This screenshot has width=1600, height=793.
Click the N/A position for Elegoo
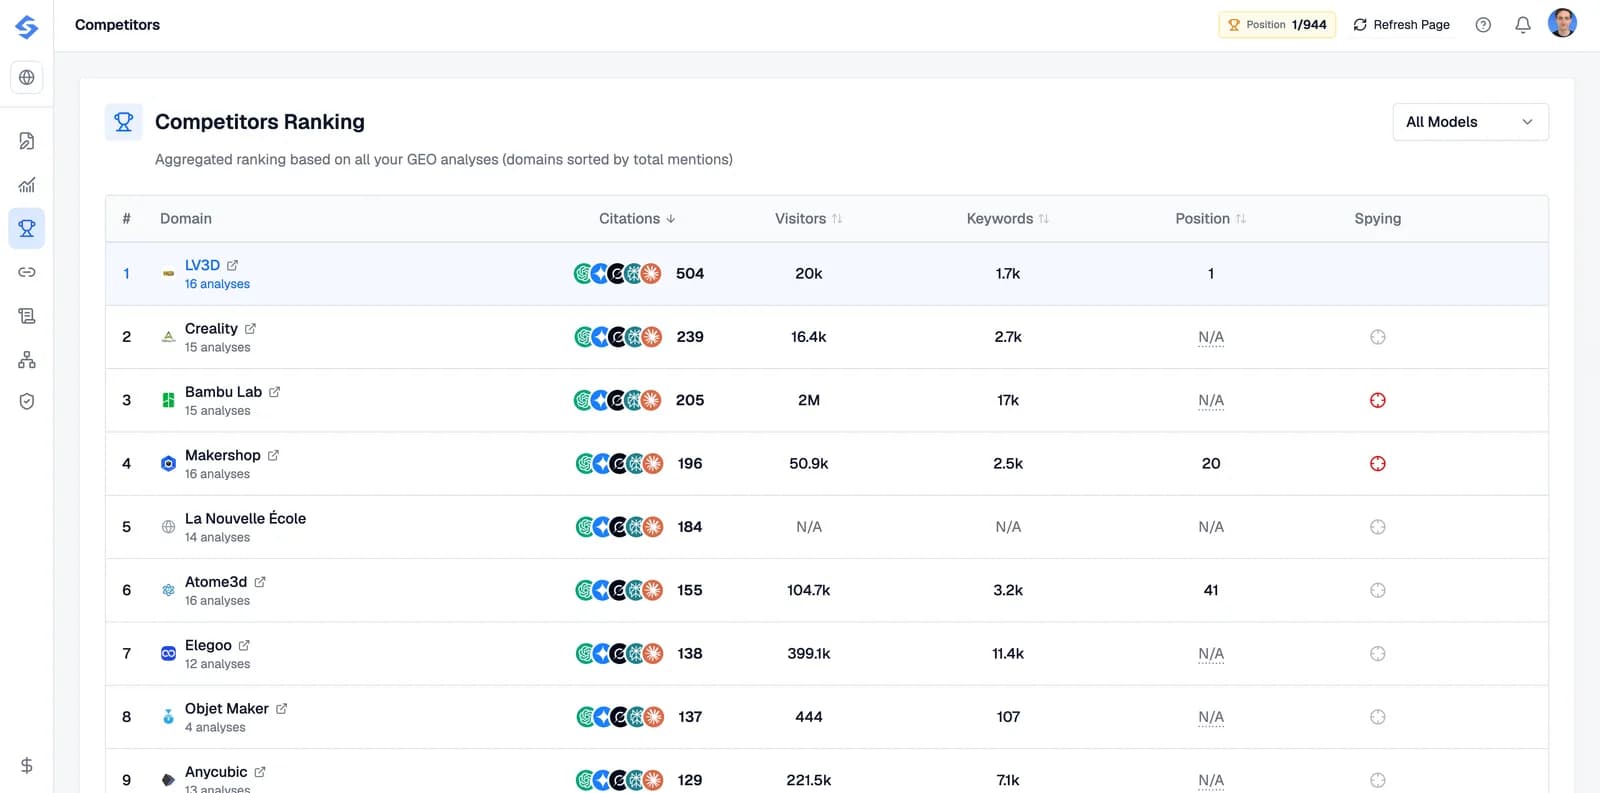1211,653
